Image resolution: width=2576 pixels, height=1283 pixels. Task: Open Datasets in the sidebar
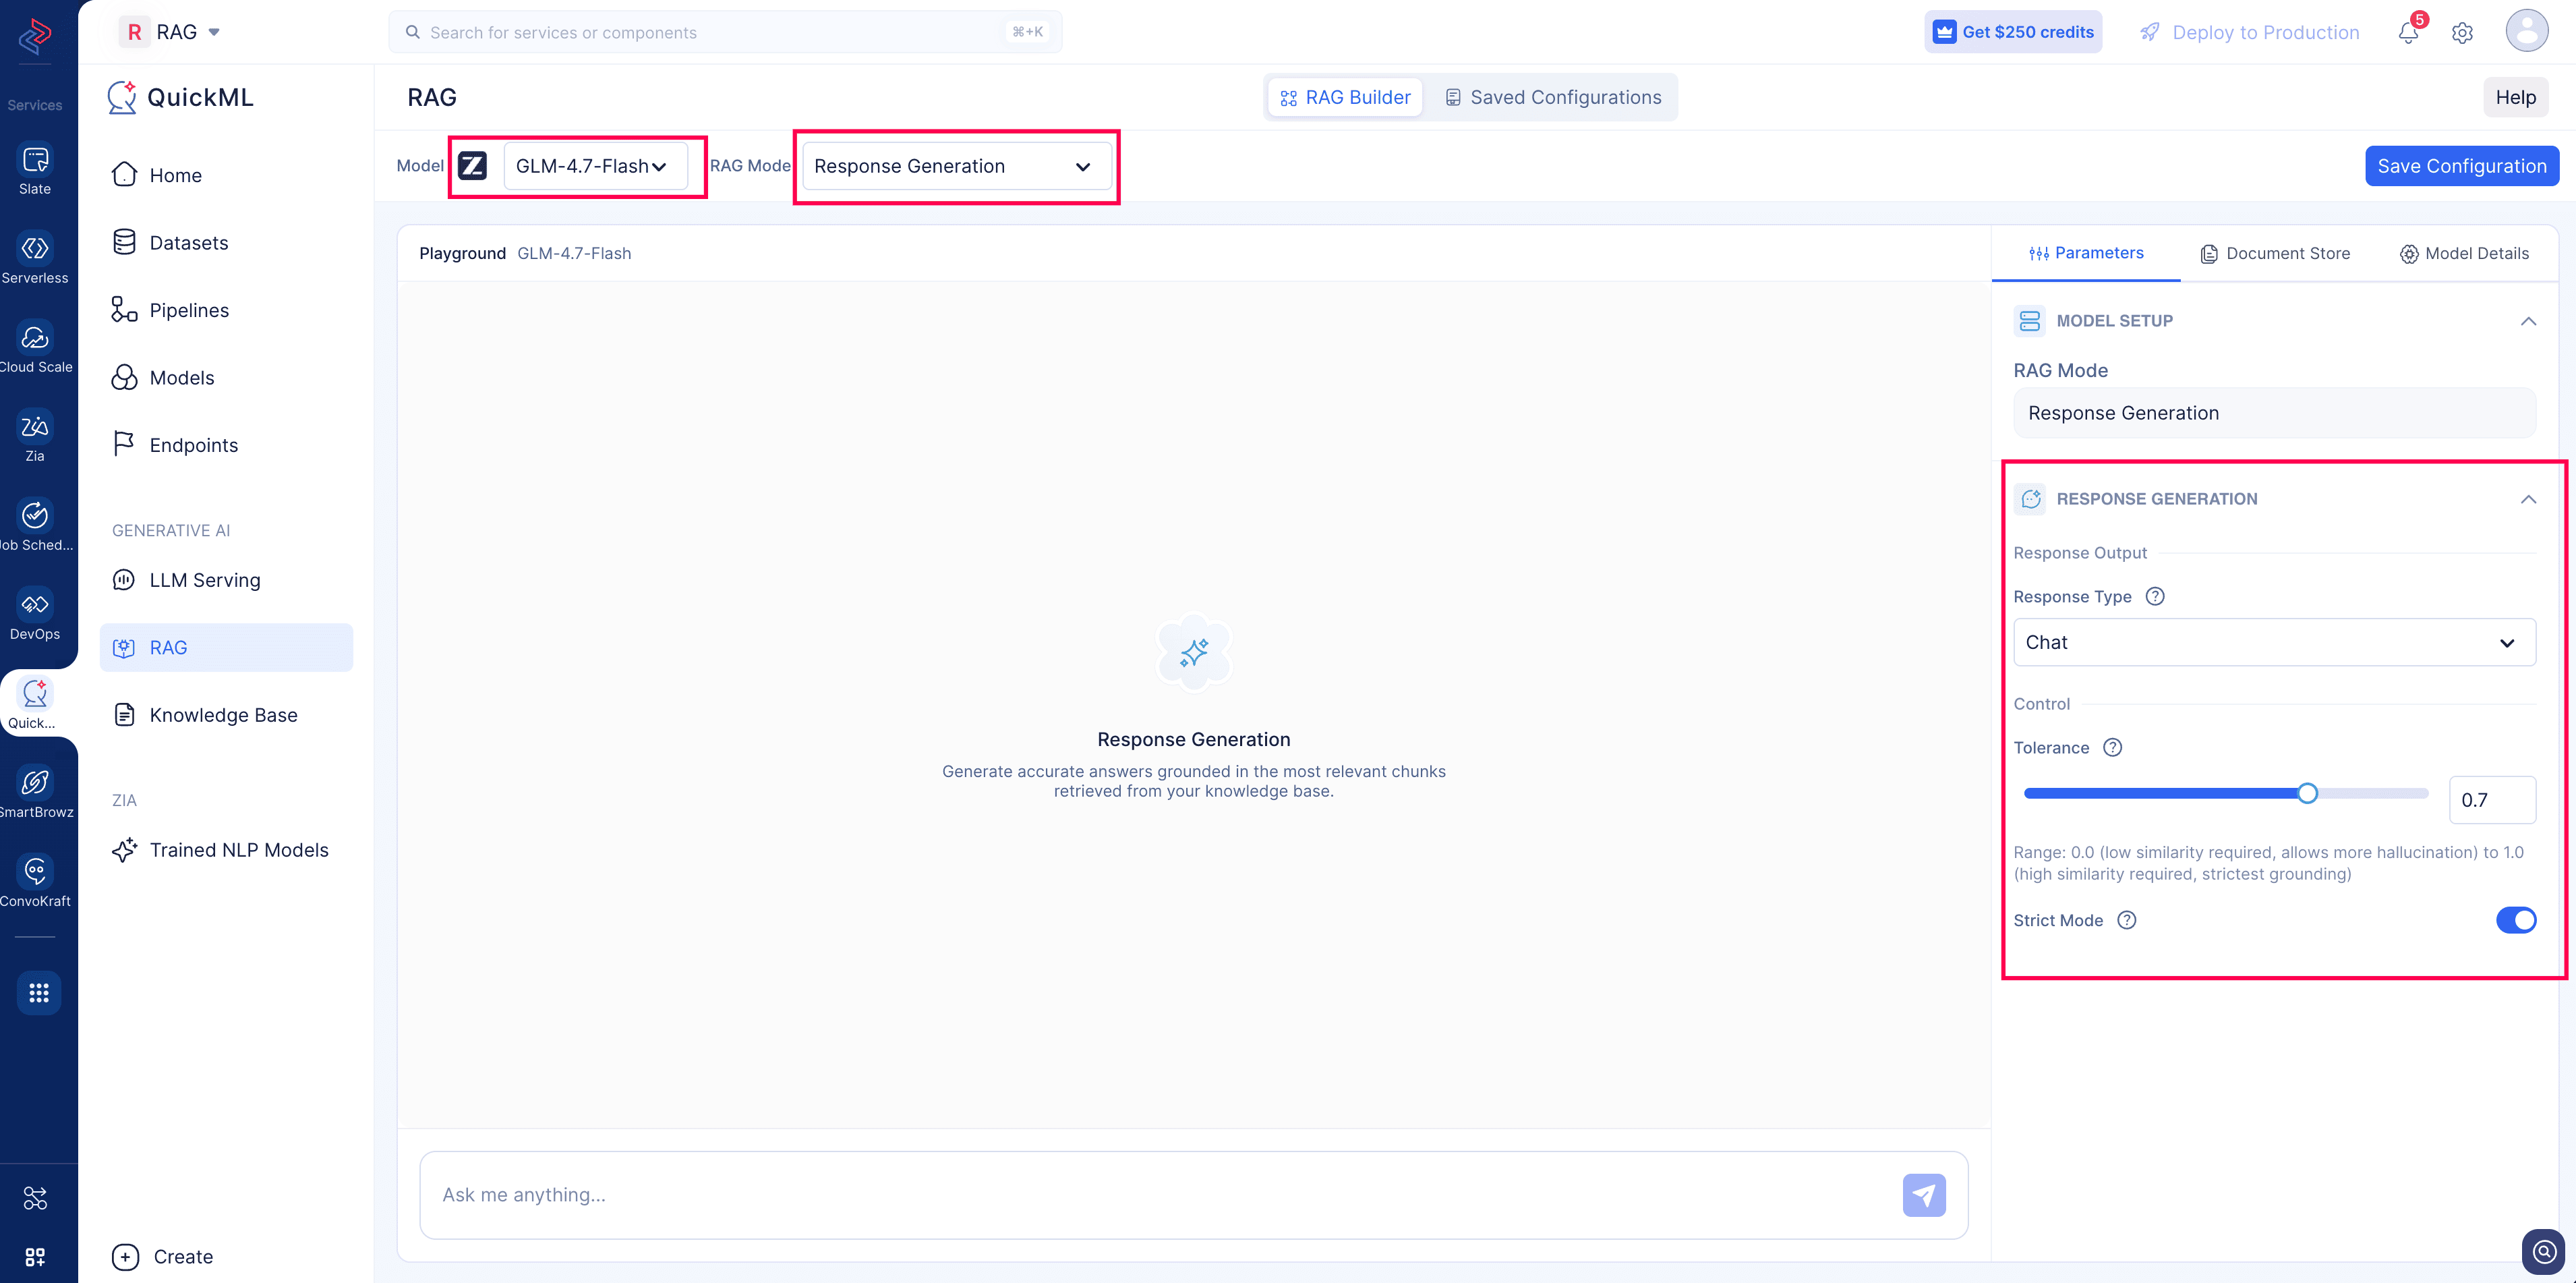[x=226, y=243]
